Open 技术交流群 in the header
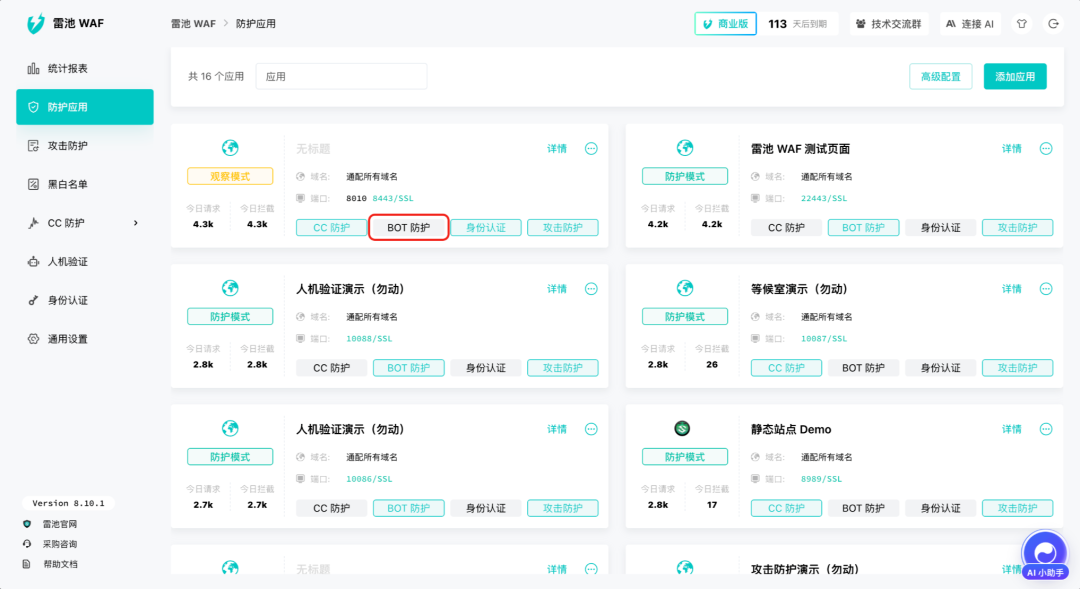 [889, 23]
